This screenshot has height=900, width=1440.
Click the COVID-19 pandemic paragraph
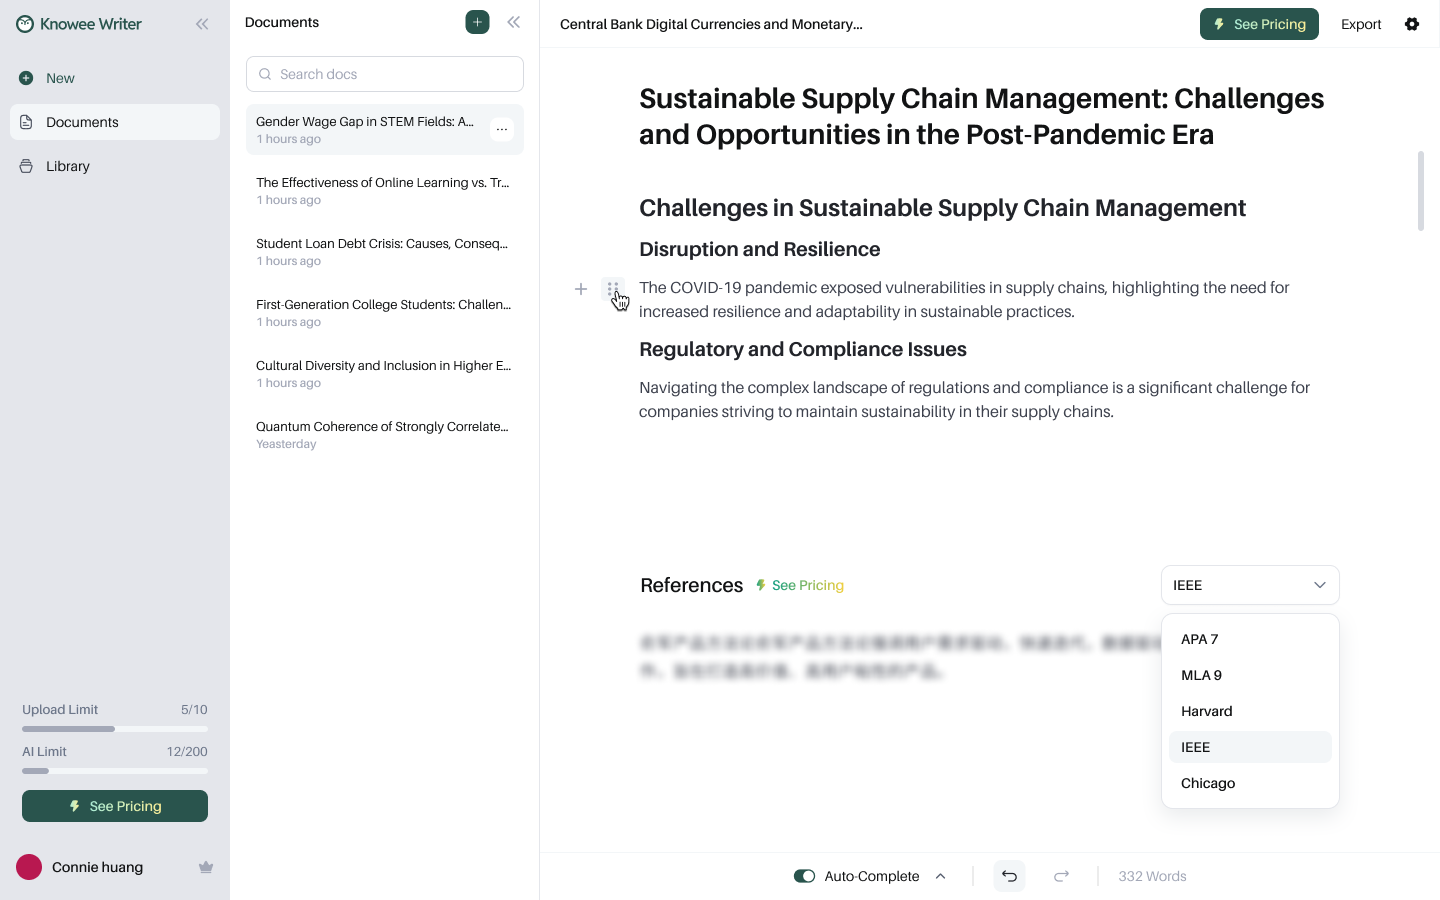pyautogui.click(x=965, y=299)
